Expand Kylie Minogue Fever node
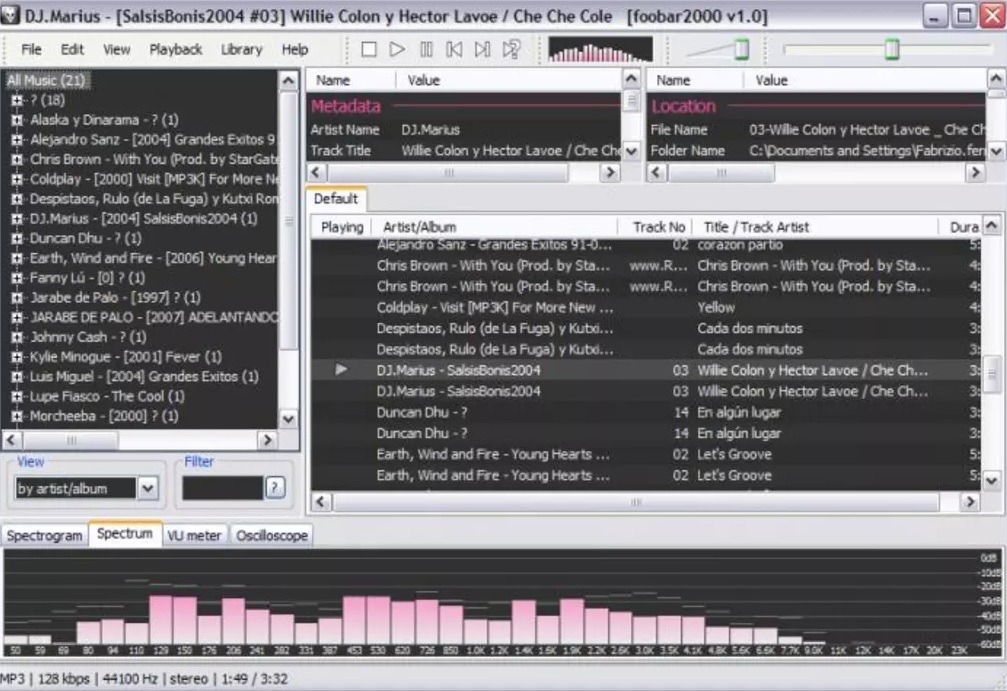This screenshot has width=1007, height=691. (17, 357)
